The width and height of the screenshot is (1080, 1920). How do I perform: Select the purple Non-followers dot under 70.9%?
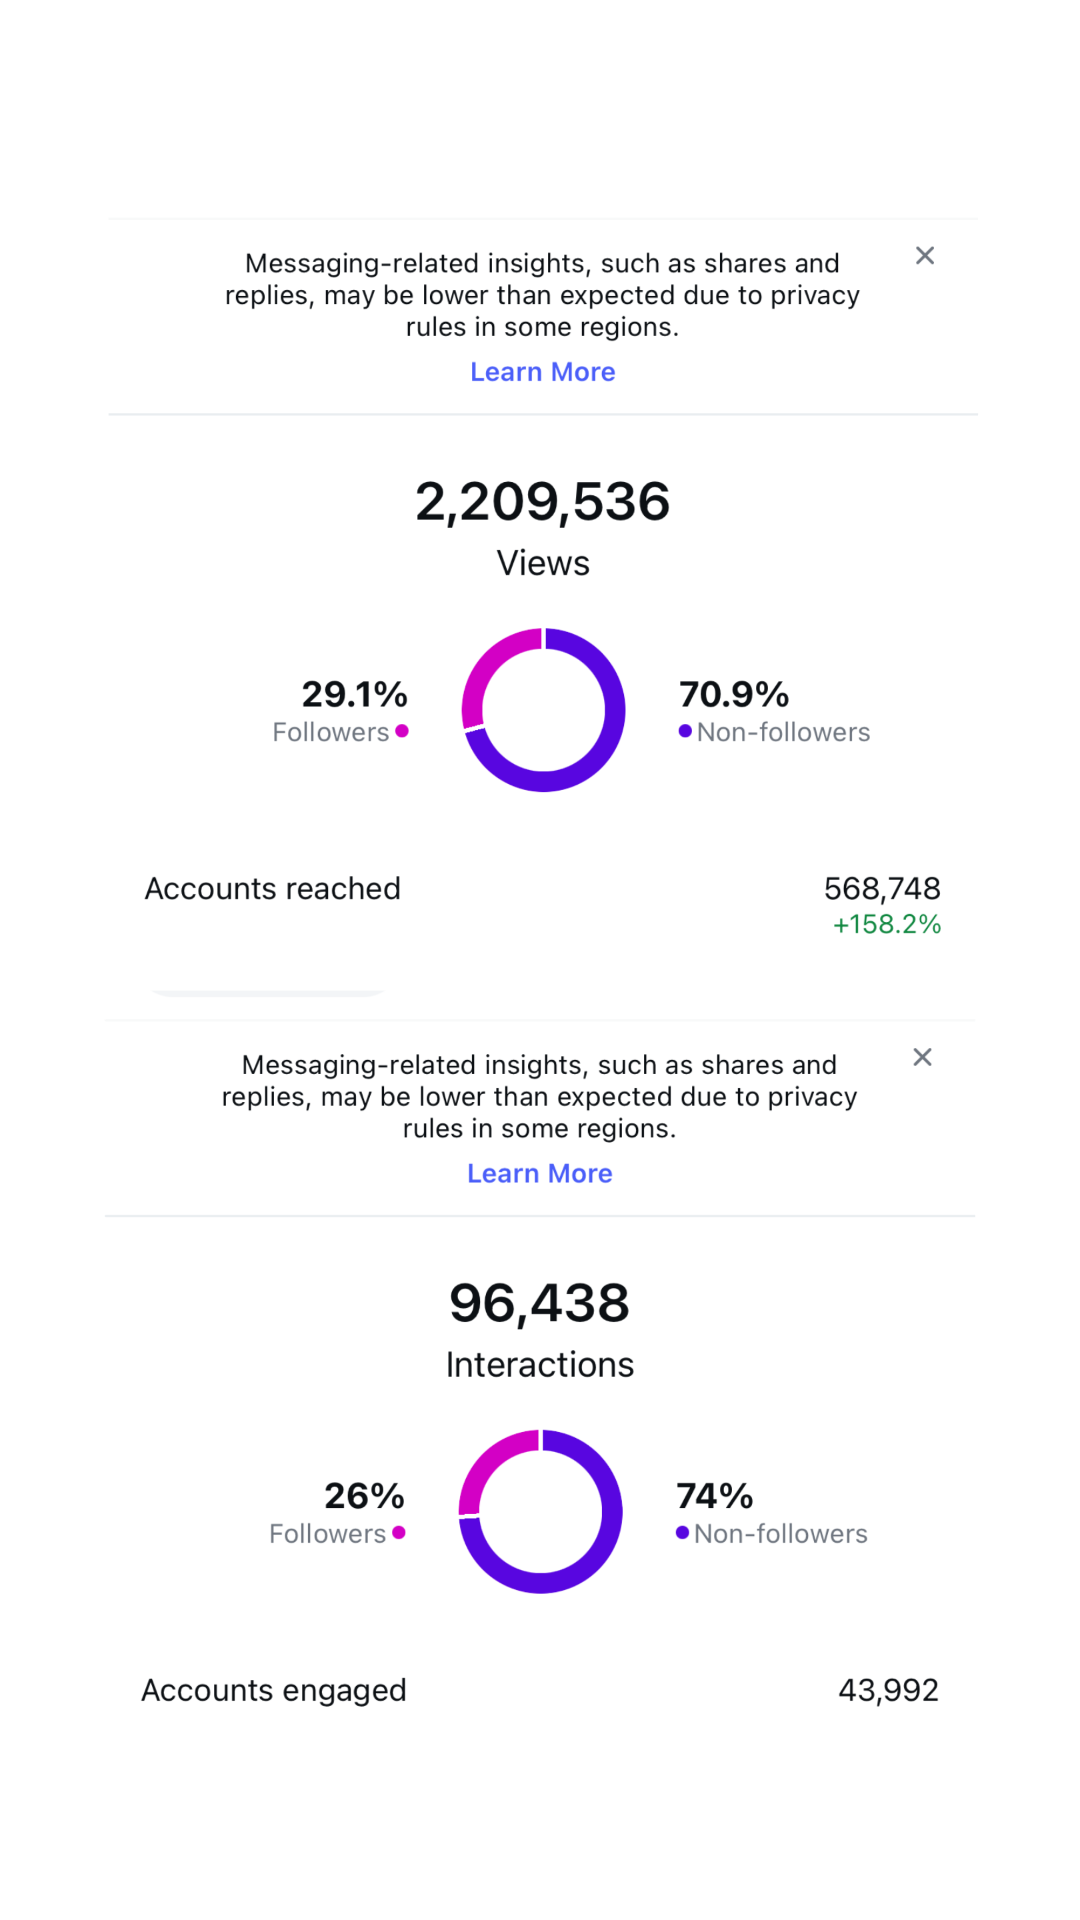685,731
